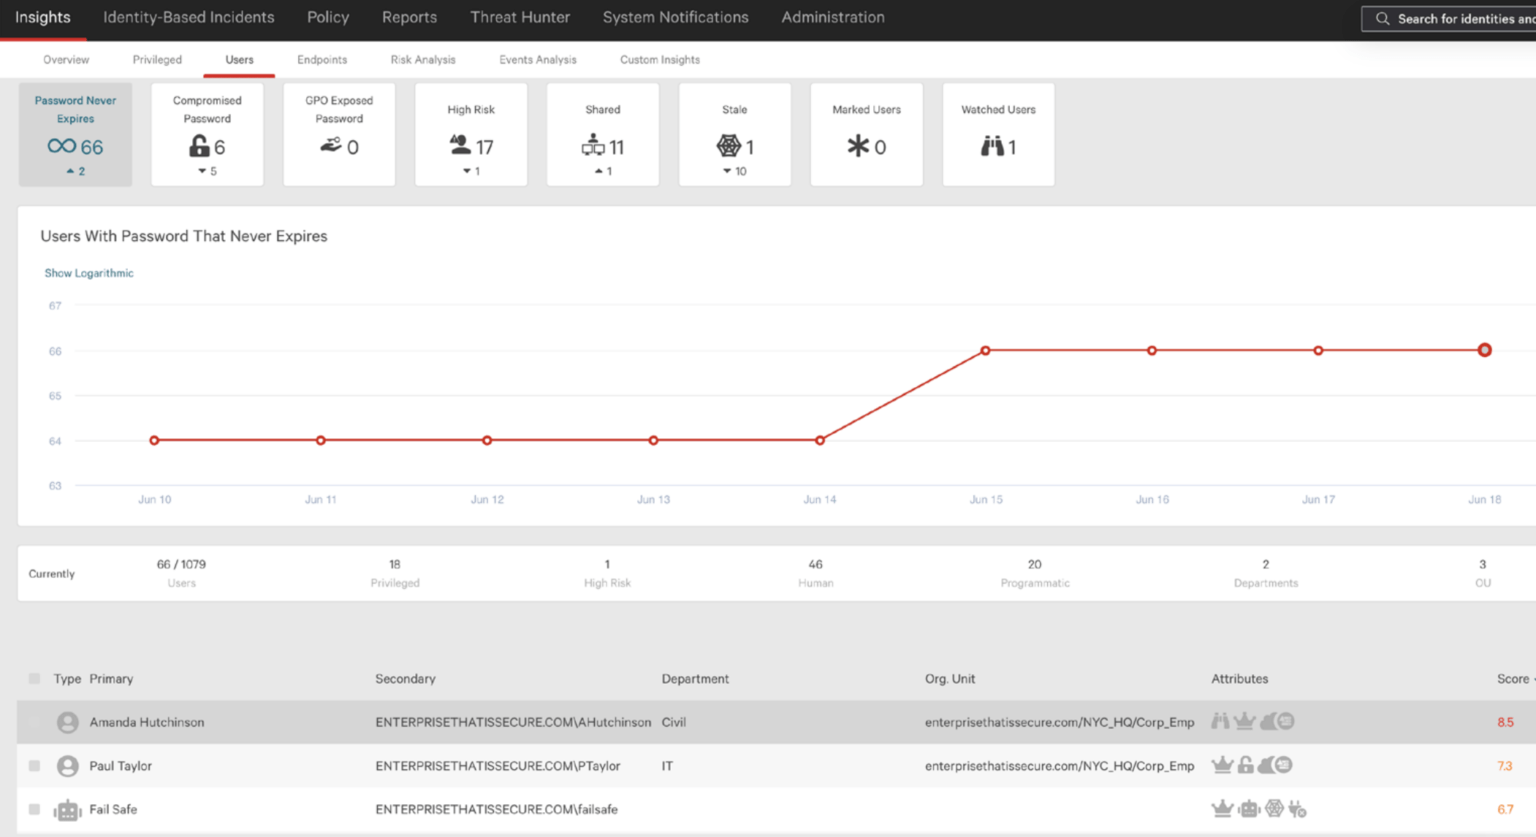Image resolution: width=1536 pixels, height=837 pixels.
Task: Open the Threat Hunter menu
Action: click(519, 17)
